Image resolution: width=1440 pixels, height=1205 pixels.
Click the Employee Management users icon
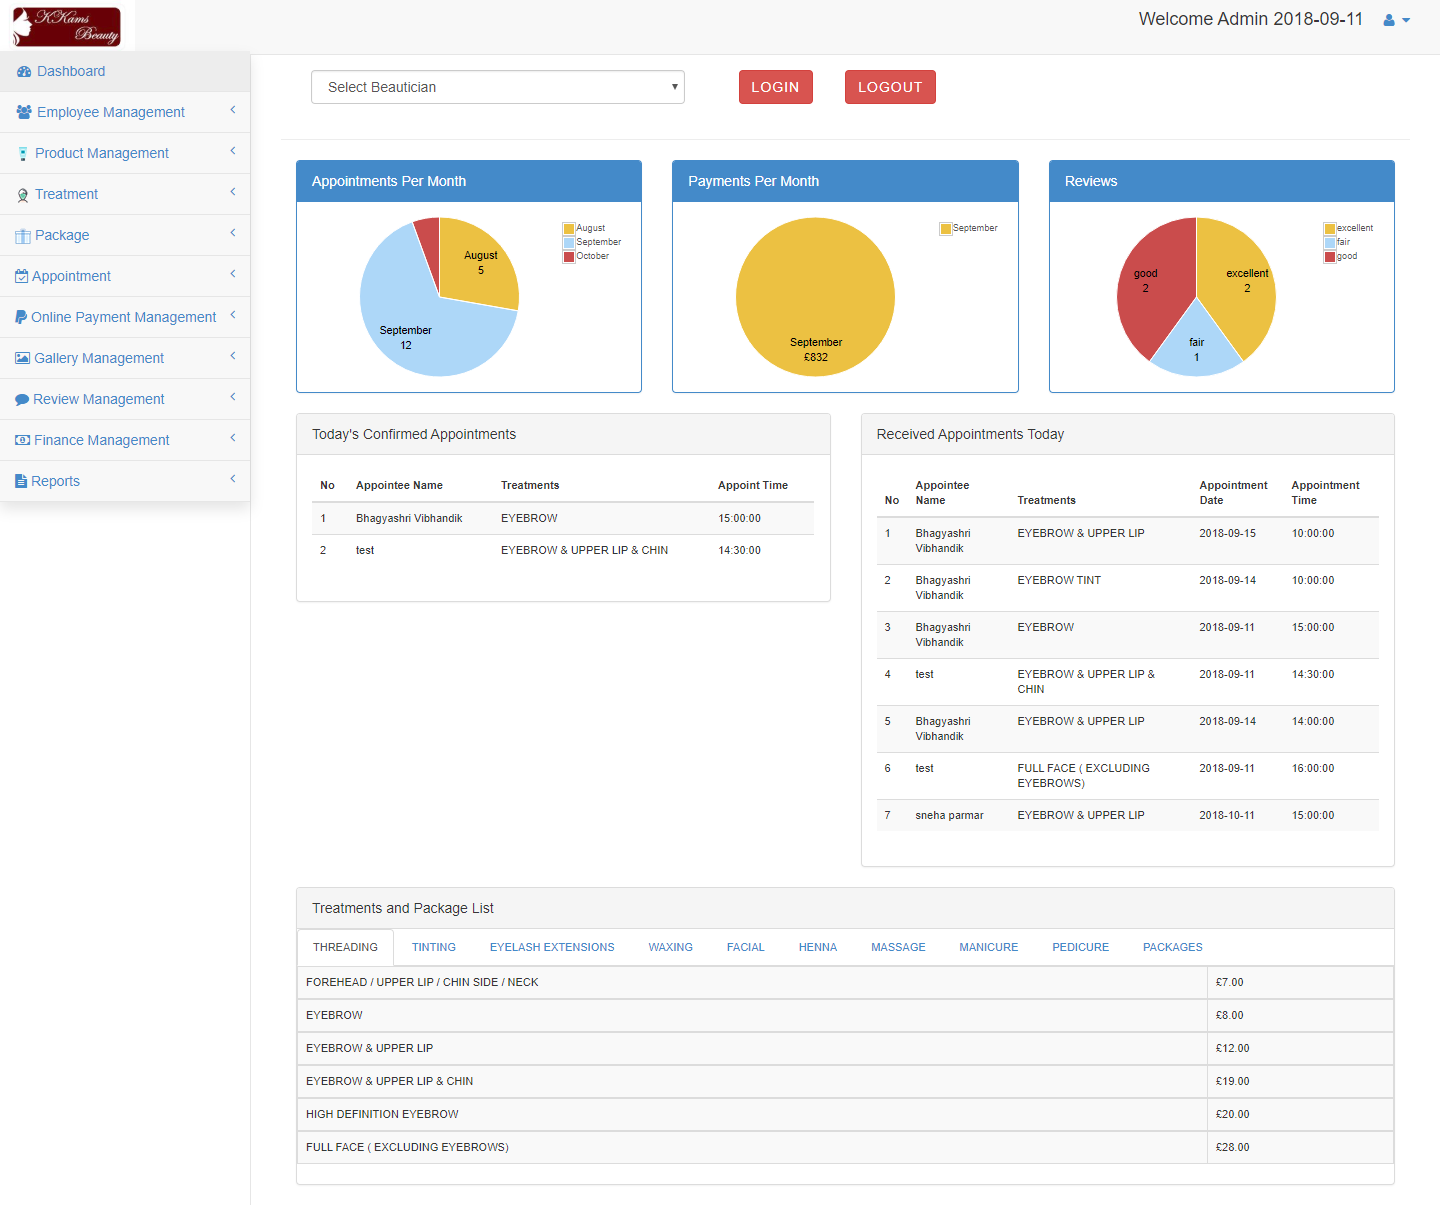click(24, 113)
